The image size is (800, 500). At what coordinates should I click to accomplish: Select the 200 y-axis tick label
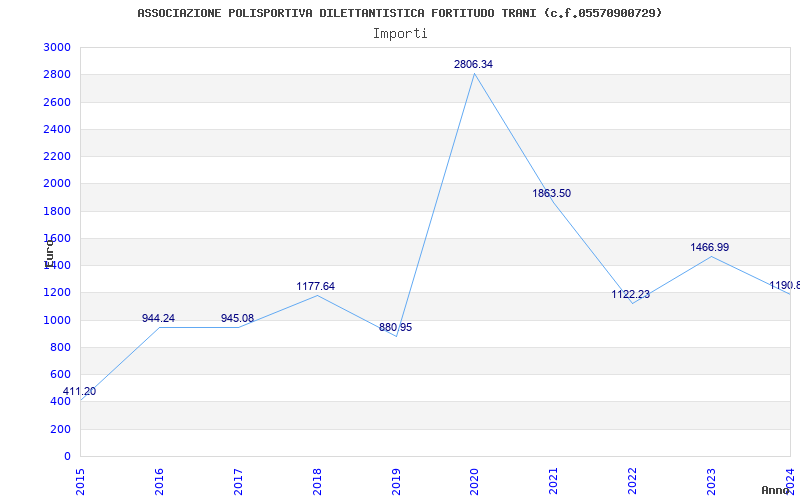point(60,429)
